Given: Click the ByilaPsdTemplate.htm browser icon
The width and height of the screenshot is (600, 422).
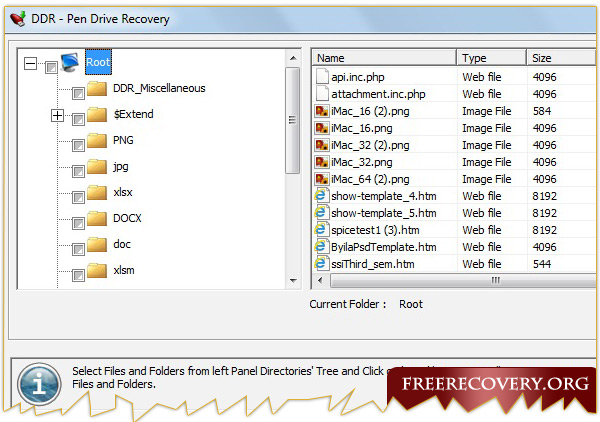Looking at the screenshot, I should point(321,247).
